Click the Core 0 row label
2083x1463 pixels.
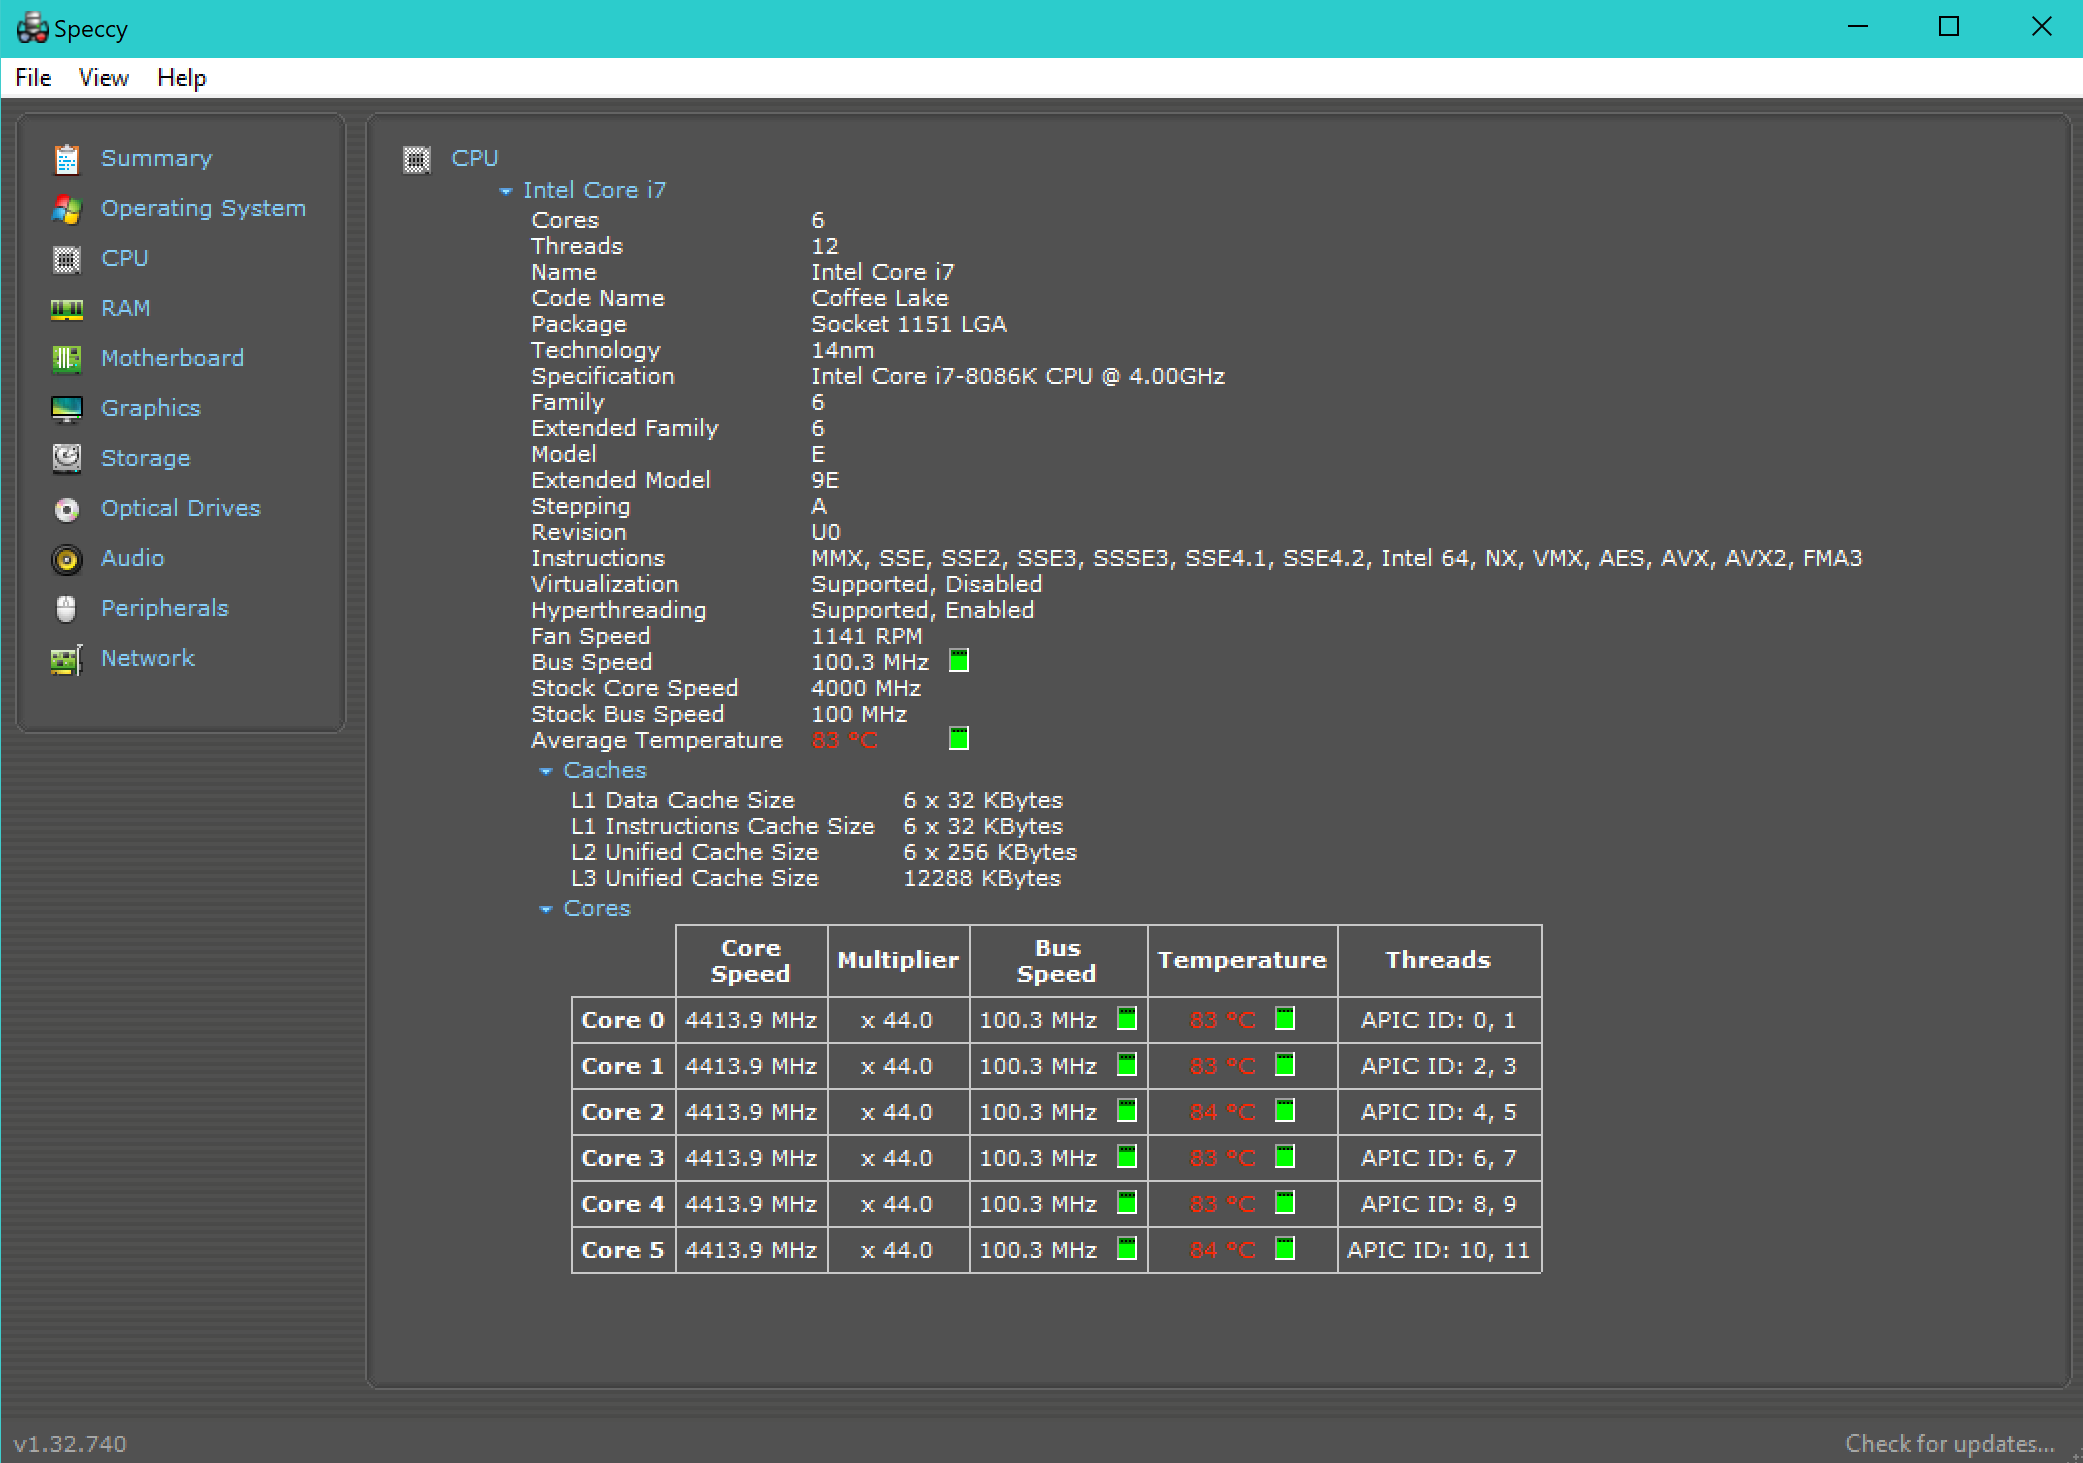click(x=623, y=1020)
